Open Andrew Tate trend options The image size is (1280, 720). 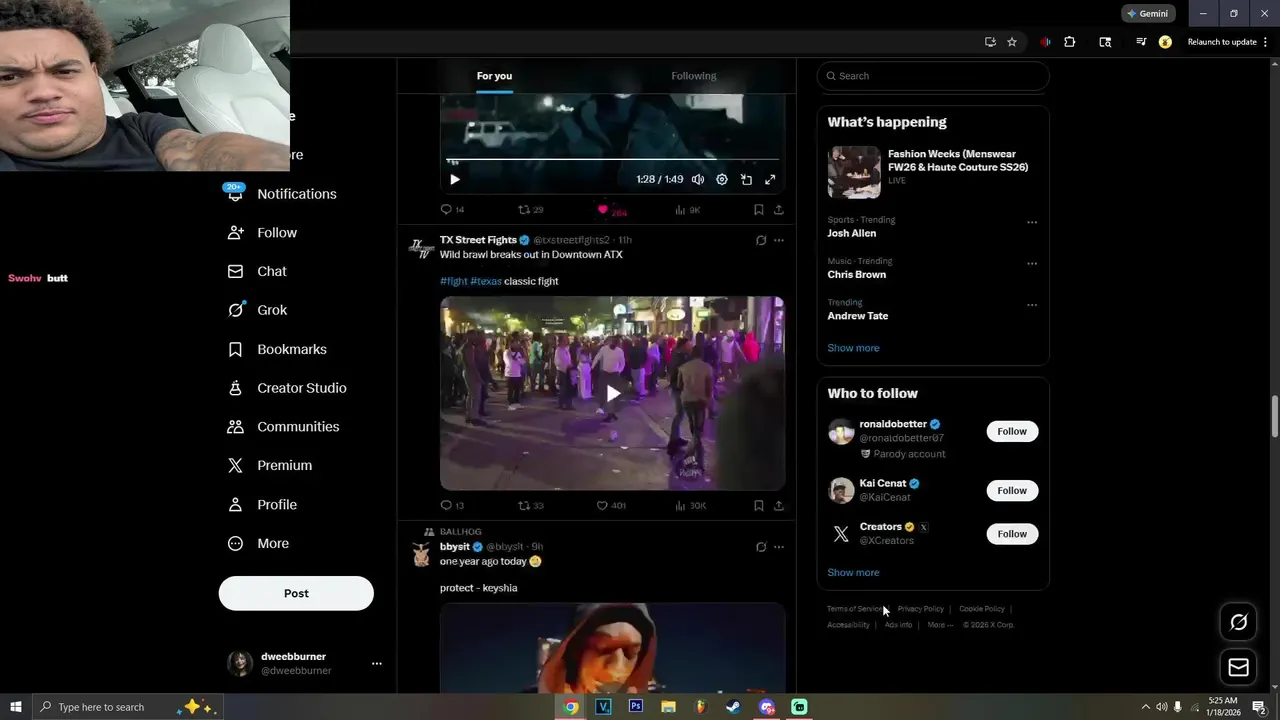coord(1032,305)
